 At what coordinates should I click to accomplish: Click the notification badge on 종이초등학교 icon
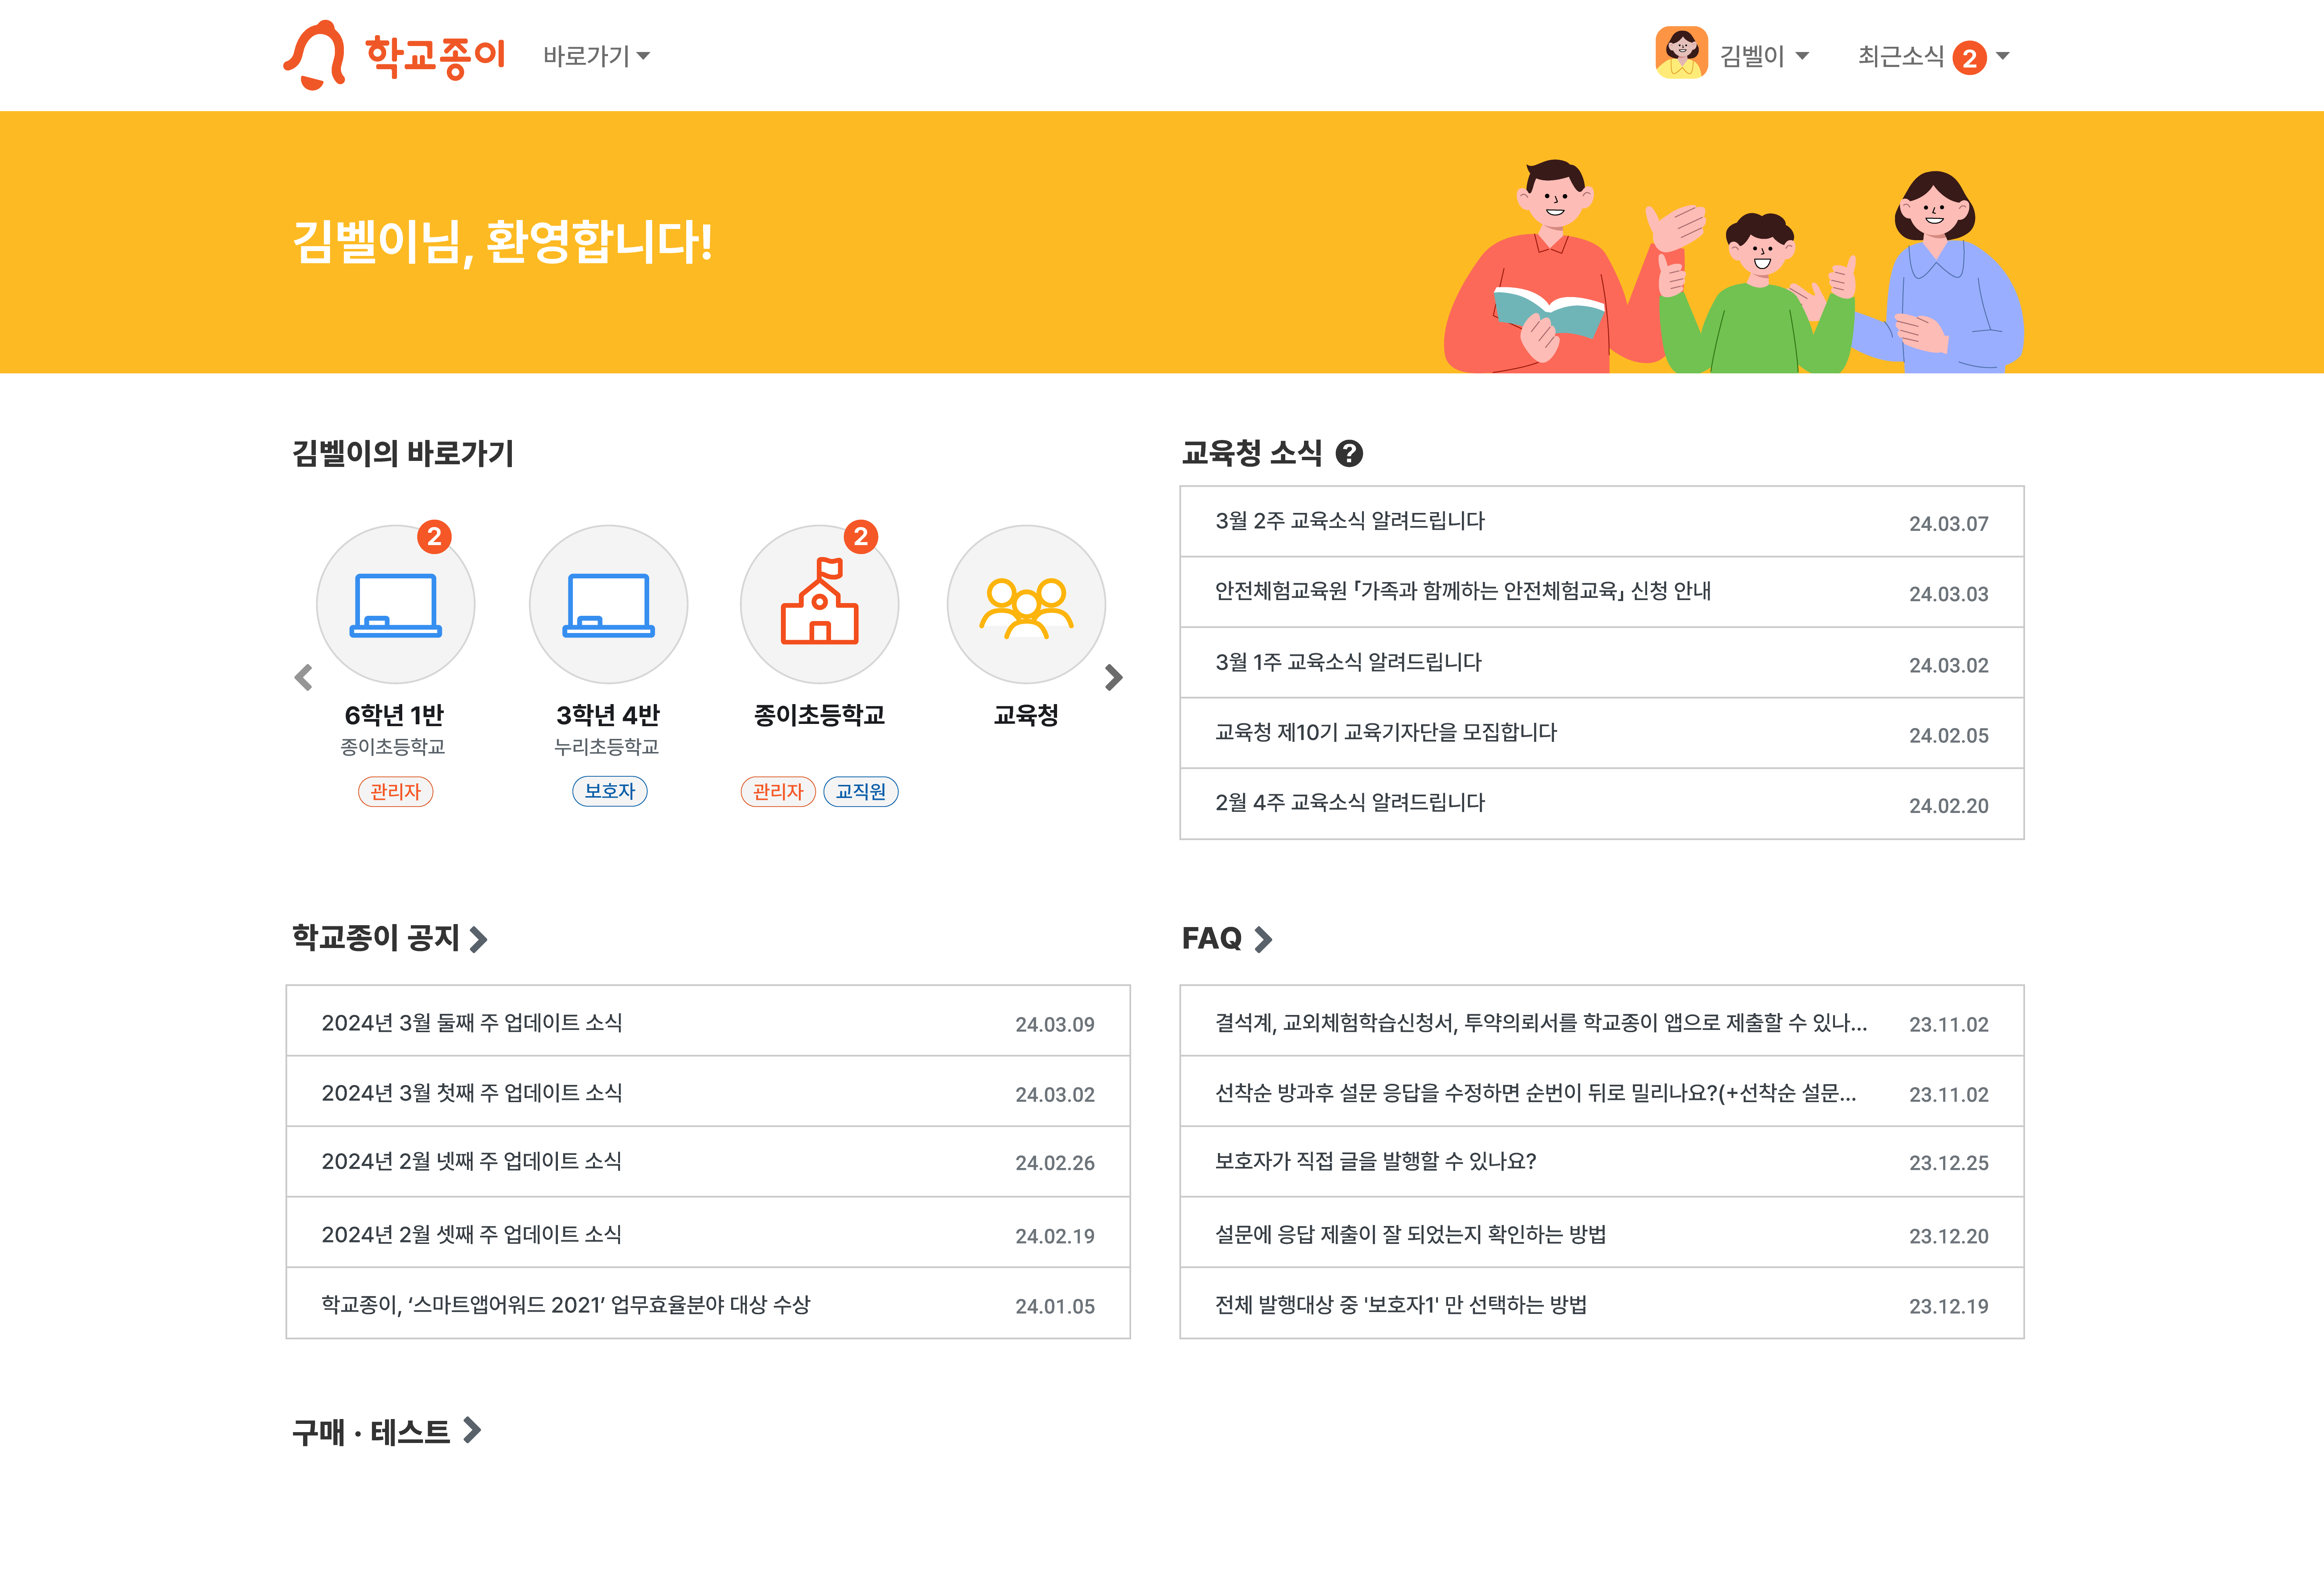861,537
